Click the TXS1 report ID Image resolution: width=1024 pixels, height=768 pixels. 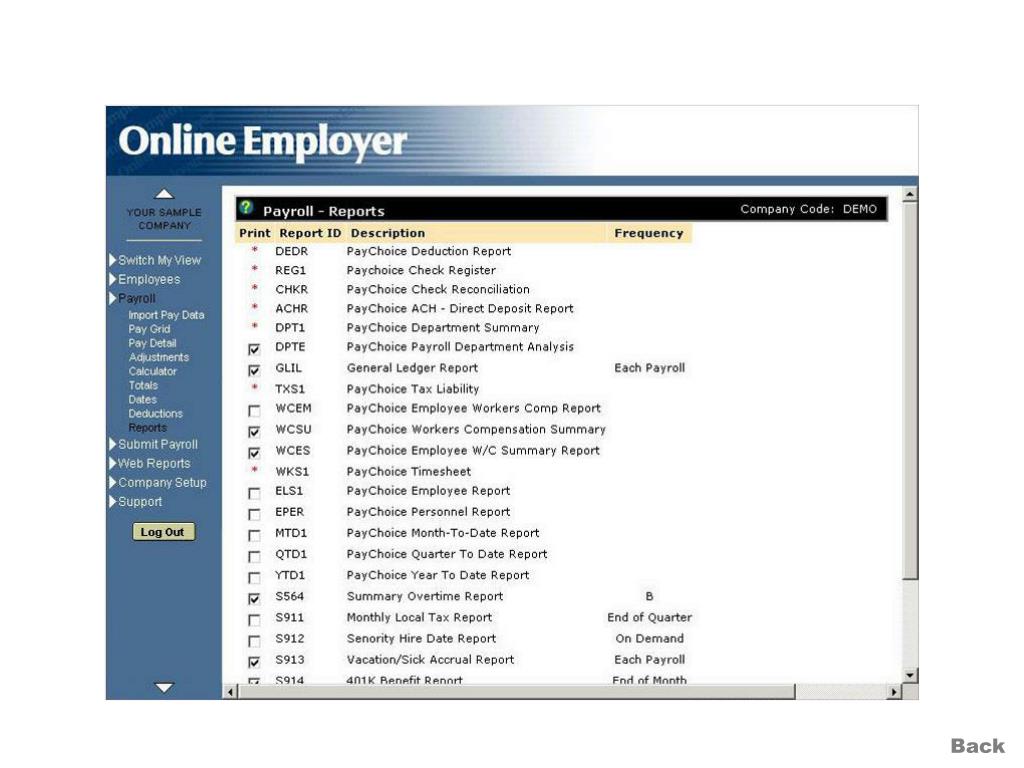point(290,389)
